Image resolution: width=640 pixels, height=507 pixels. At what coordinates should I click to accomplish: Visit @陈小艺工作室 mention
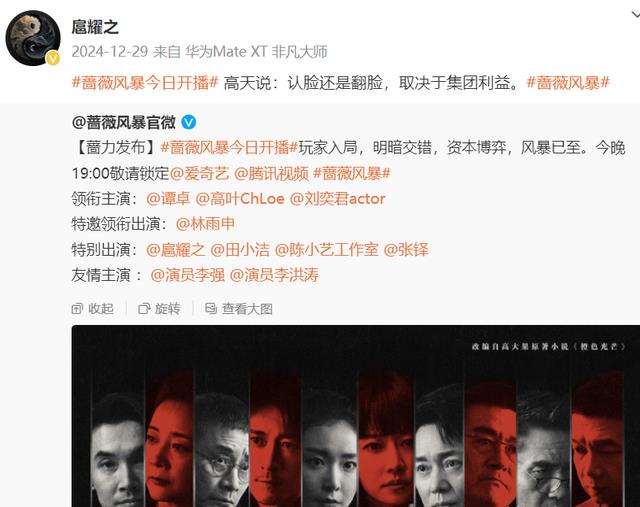click(327, 250)
